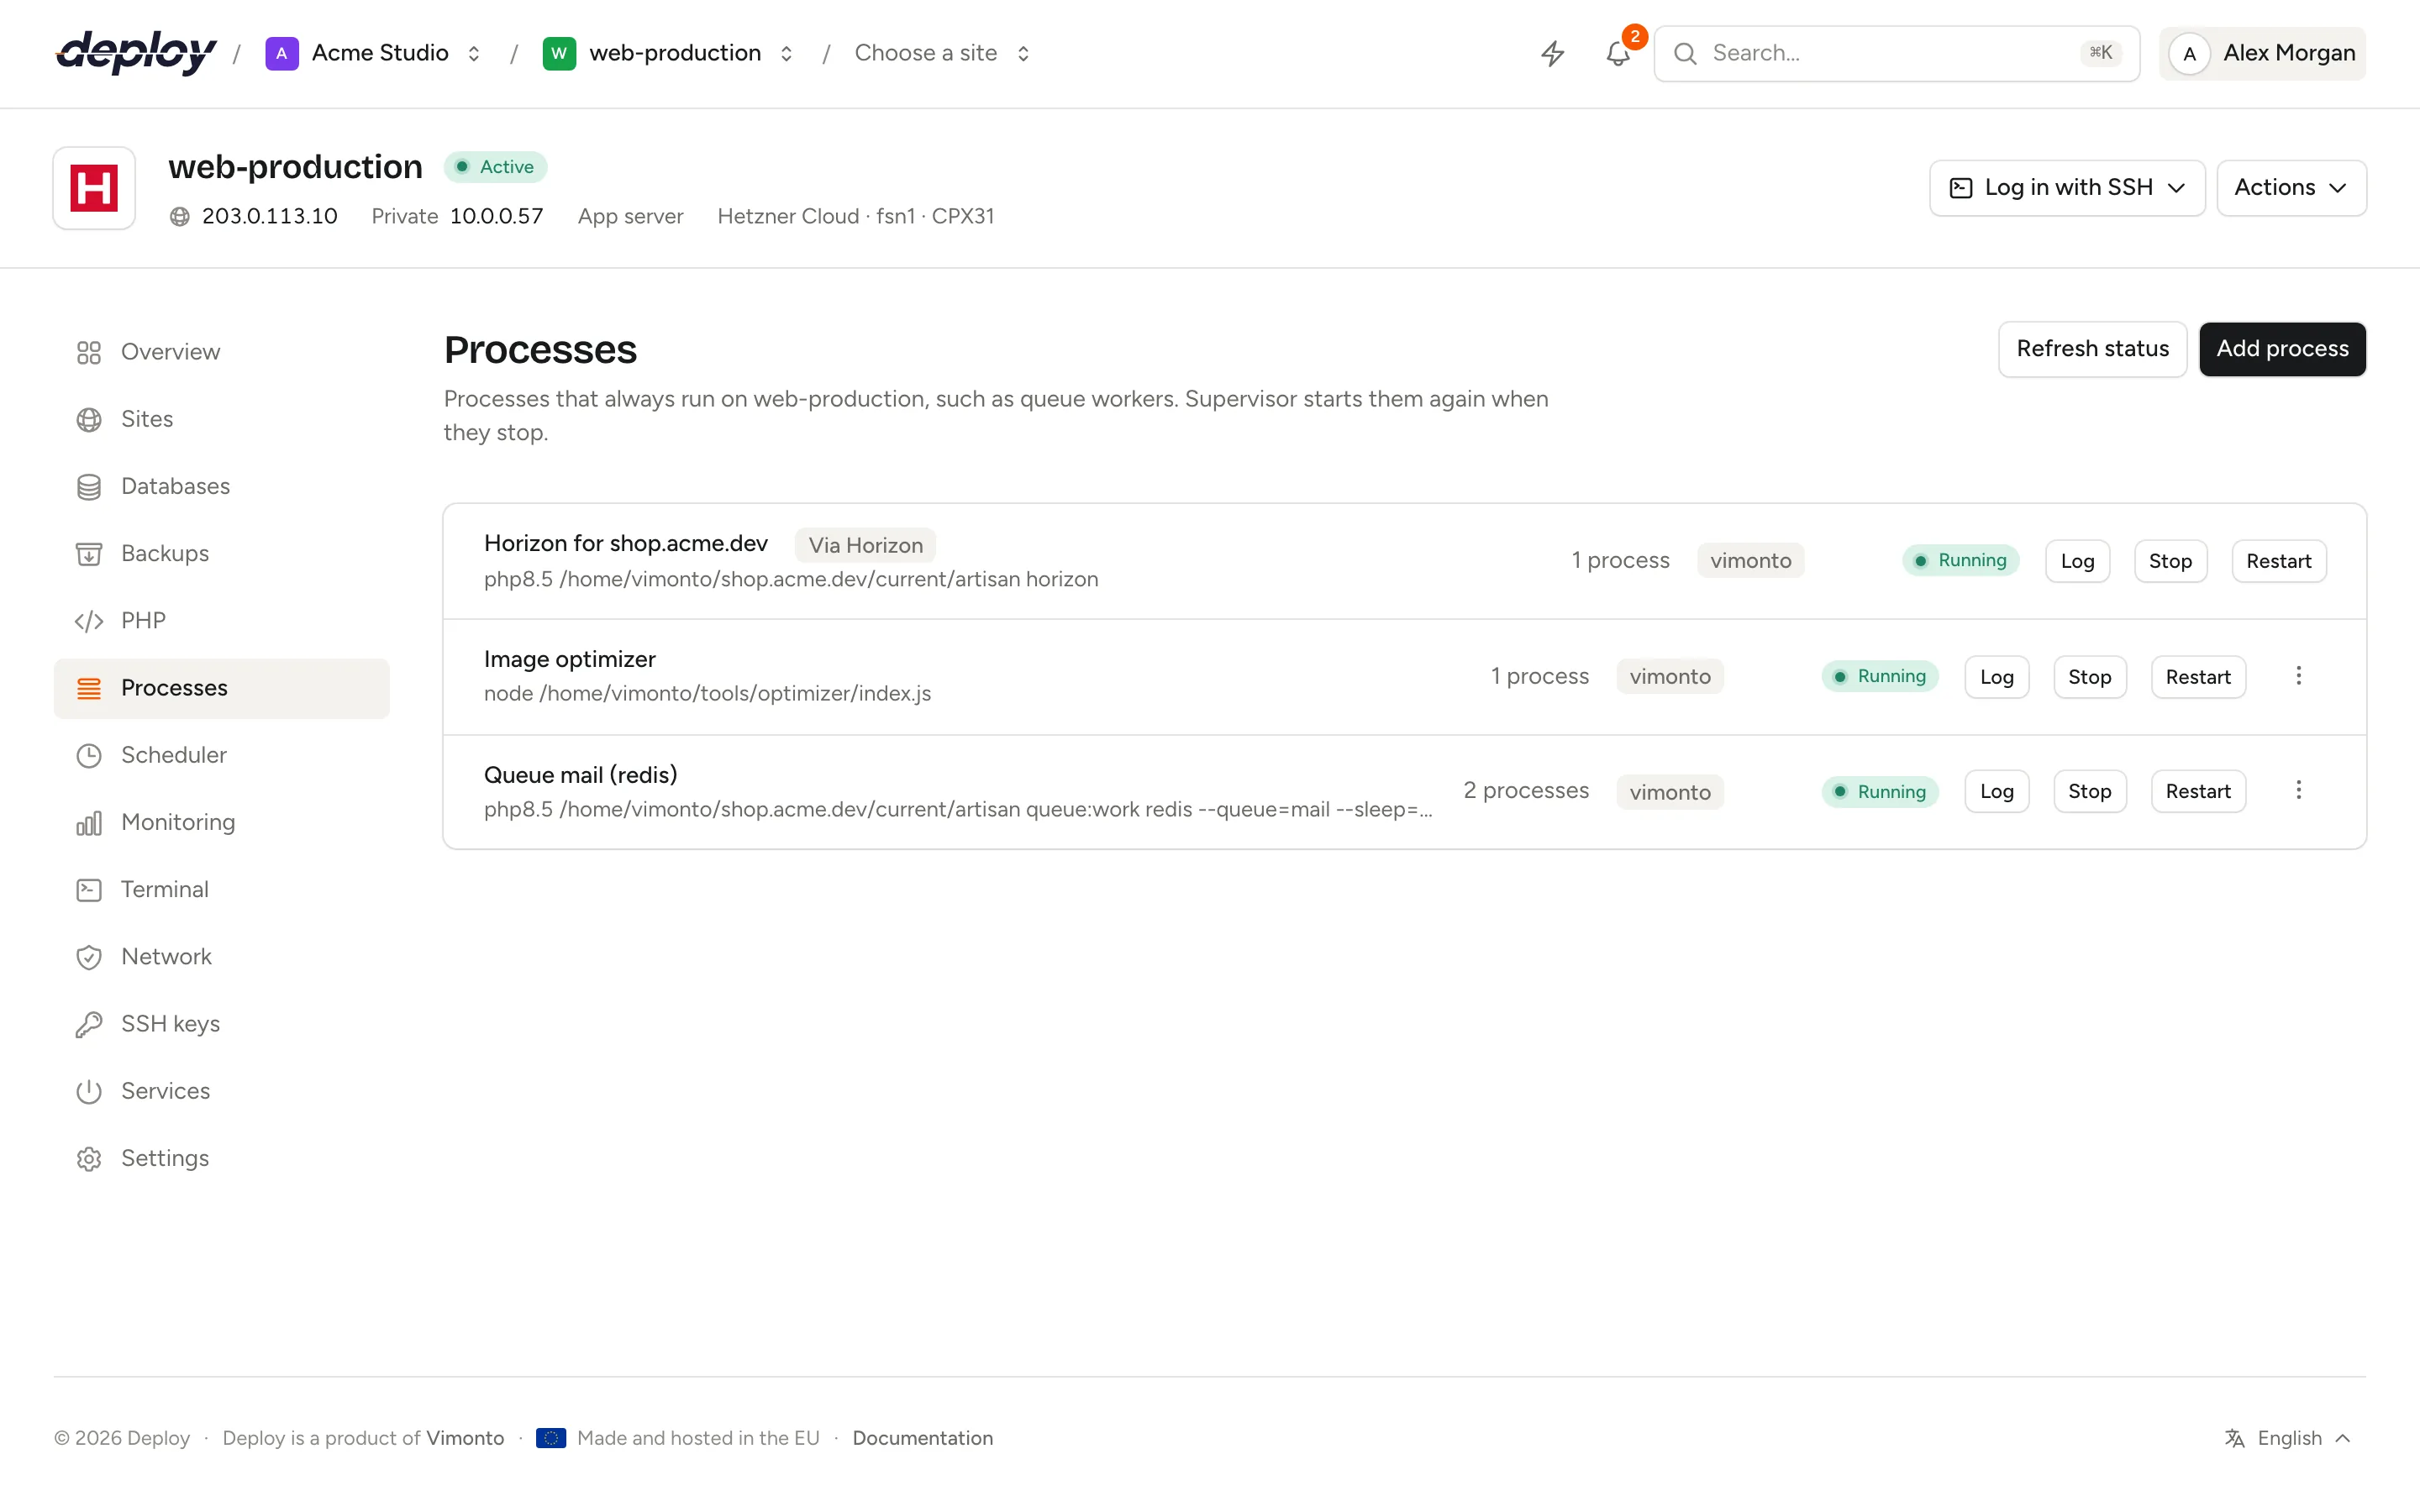Click the purple Acme Studio avatar icon

[x=282, y=53]
